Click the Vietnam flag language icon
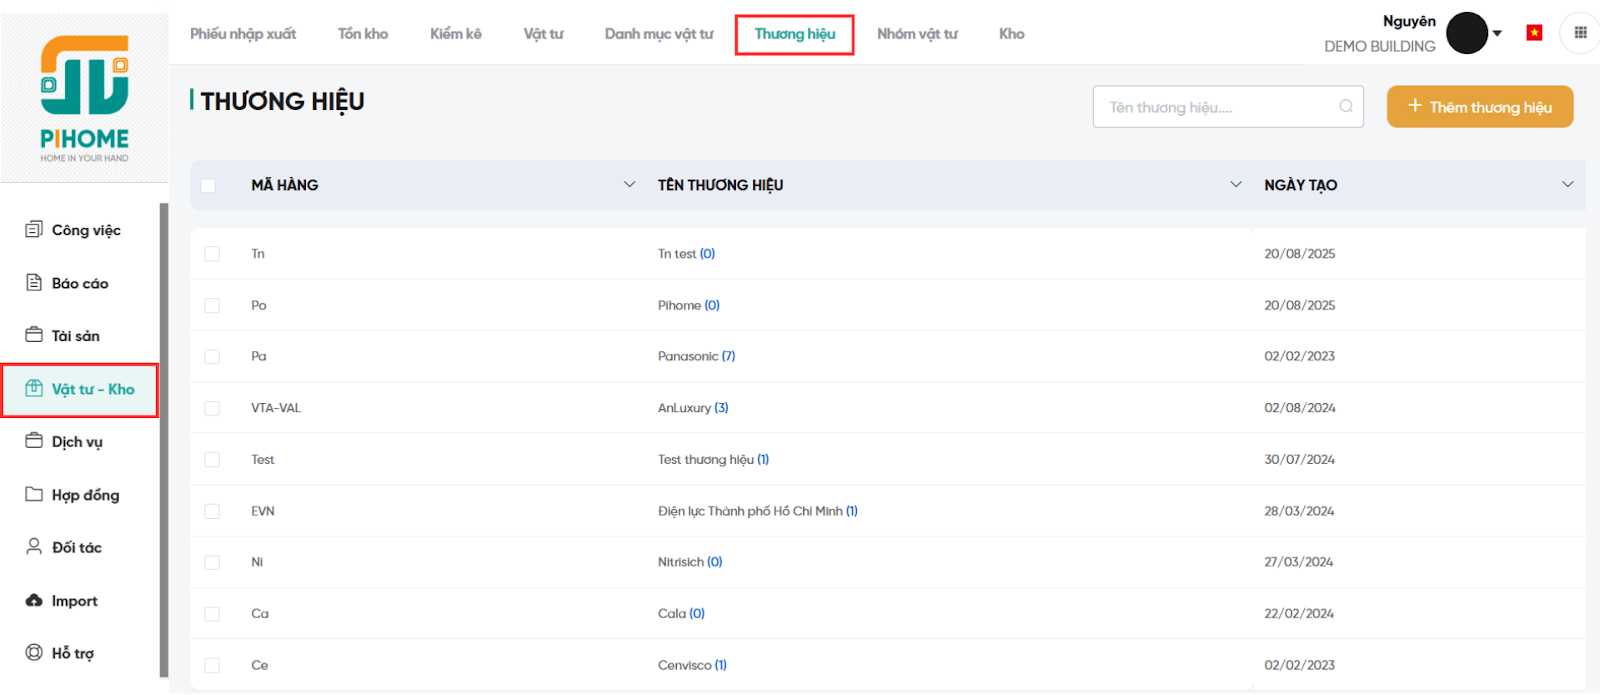 [x=1534, y=33]
